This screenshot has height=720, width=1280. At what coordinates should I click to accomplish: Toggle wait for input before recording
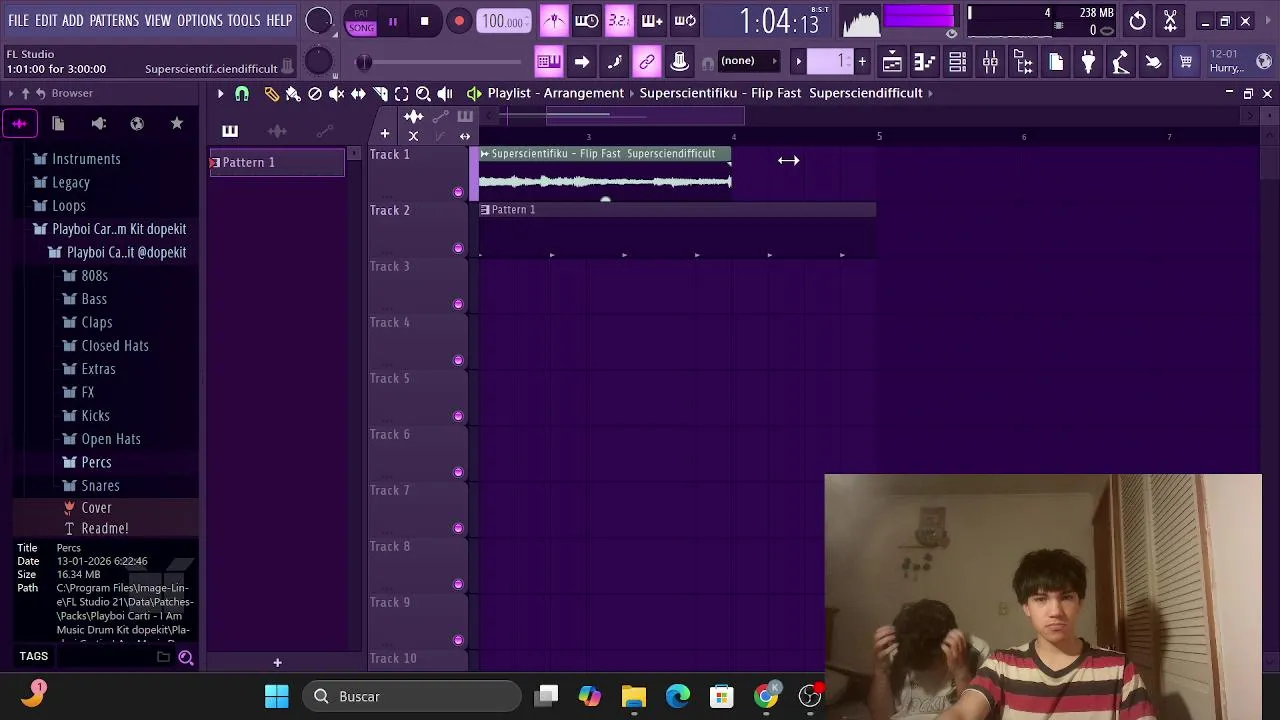click(x=587, y=20)
